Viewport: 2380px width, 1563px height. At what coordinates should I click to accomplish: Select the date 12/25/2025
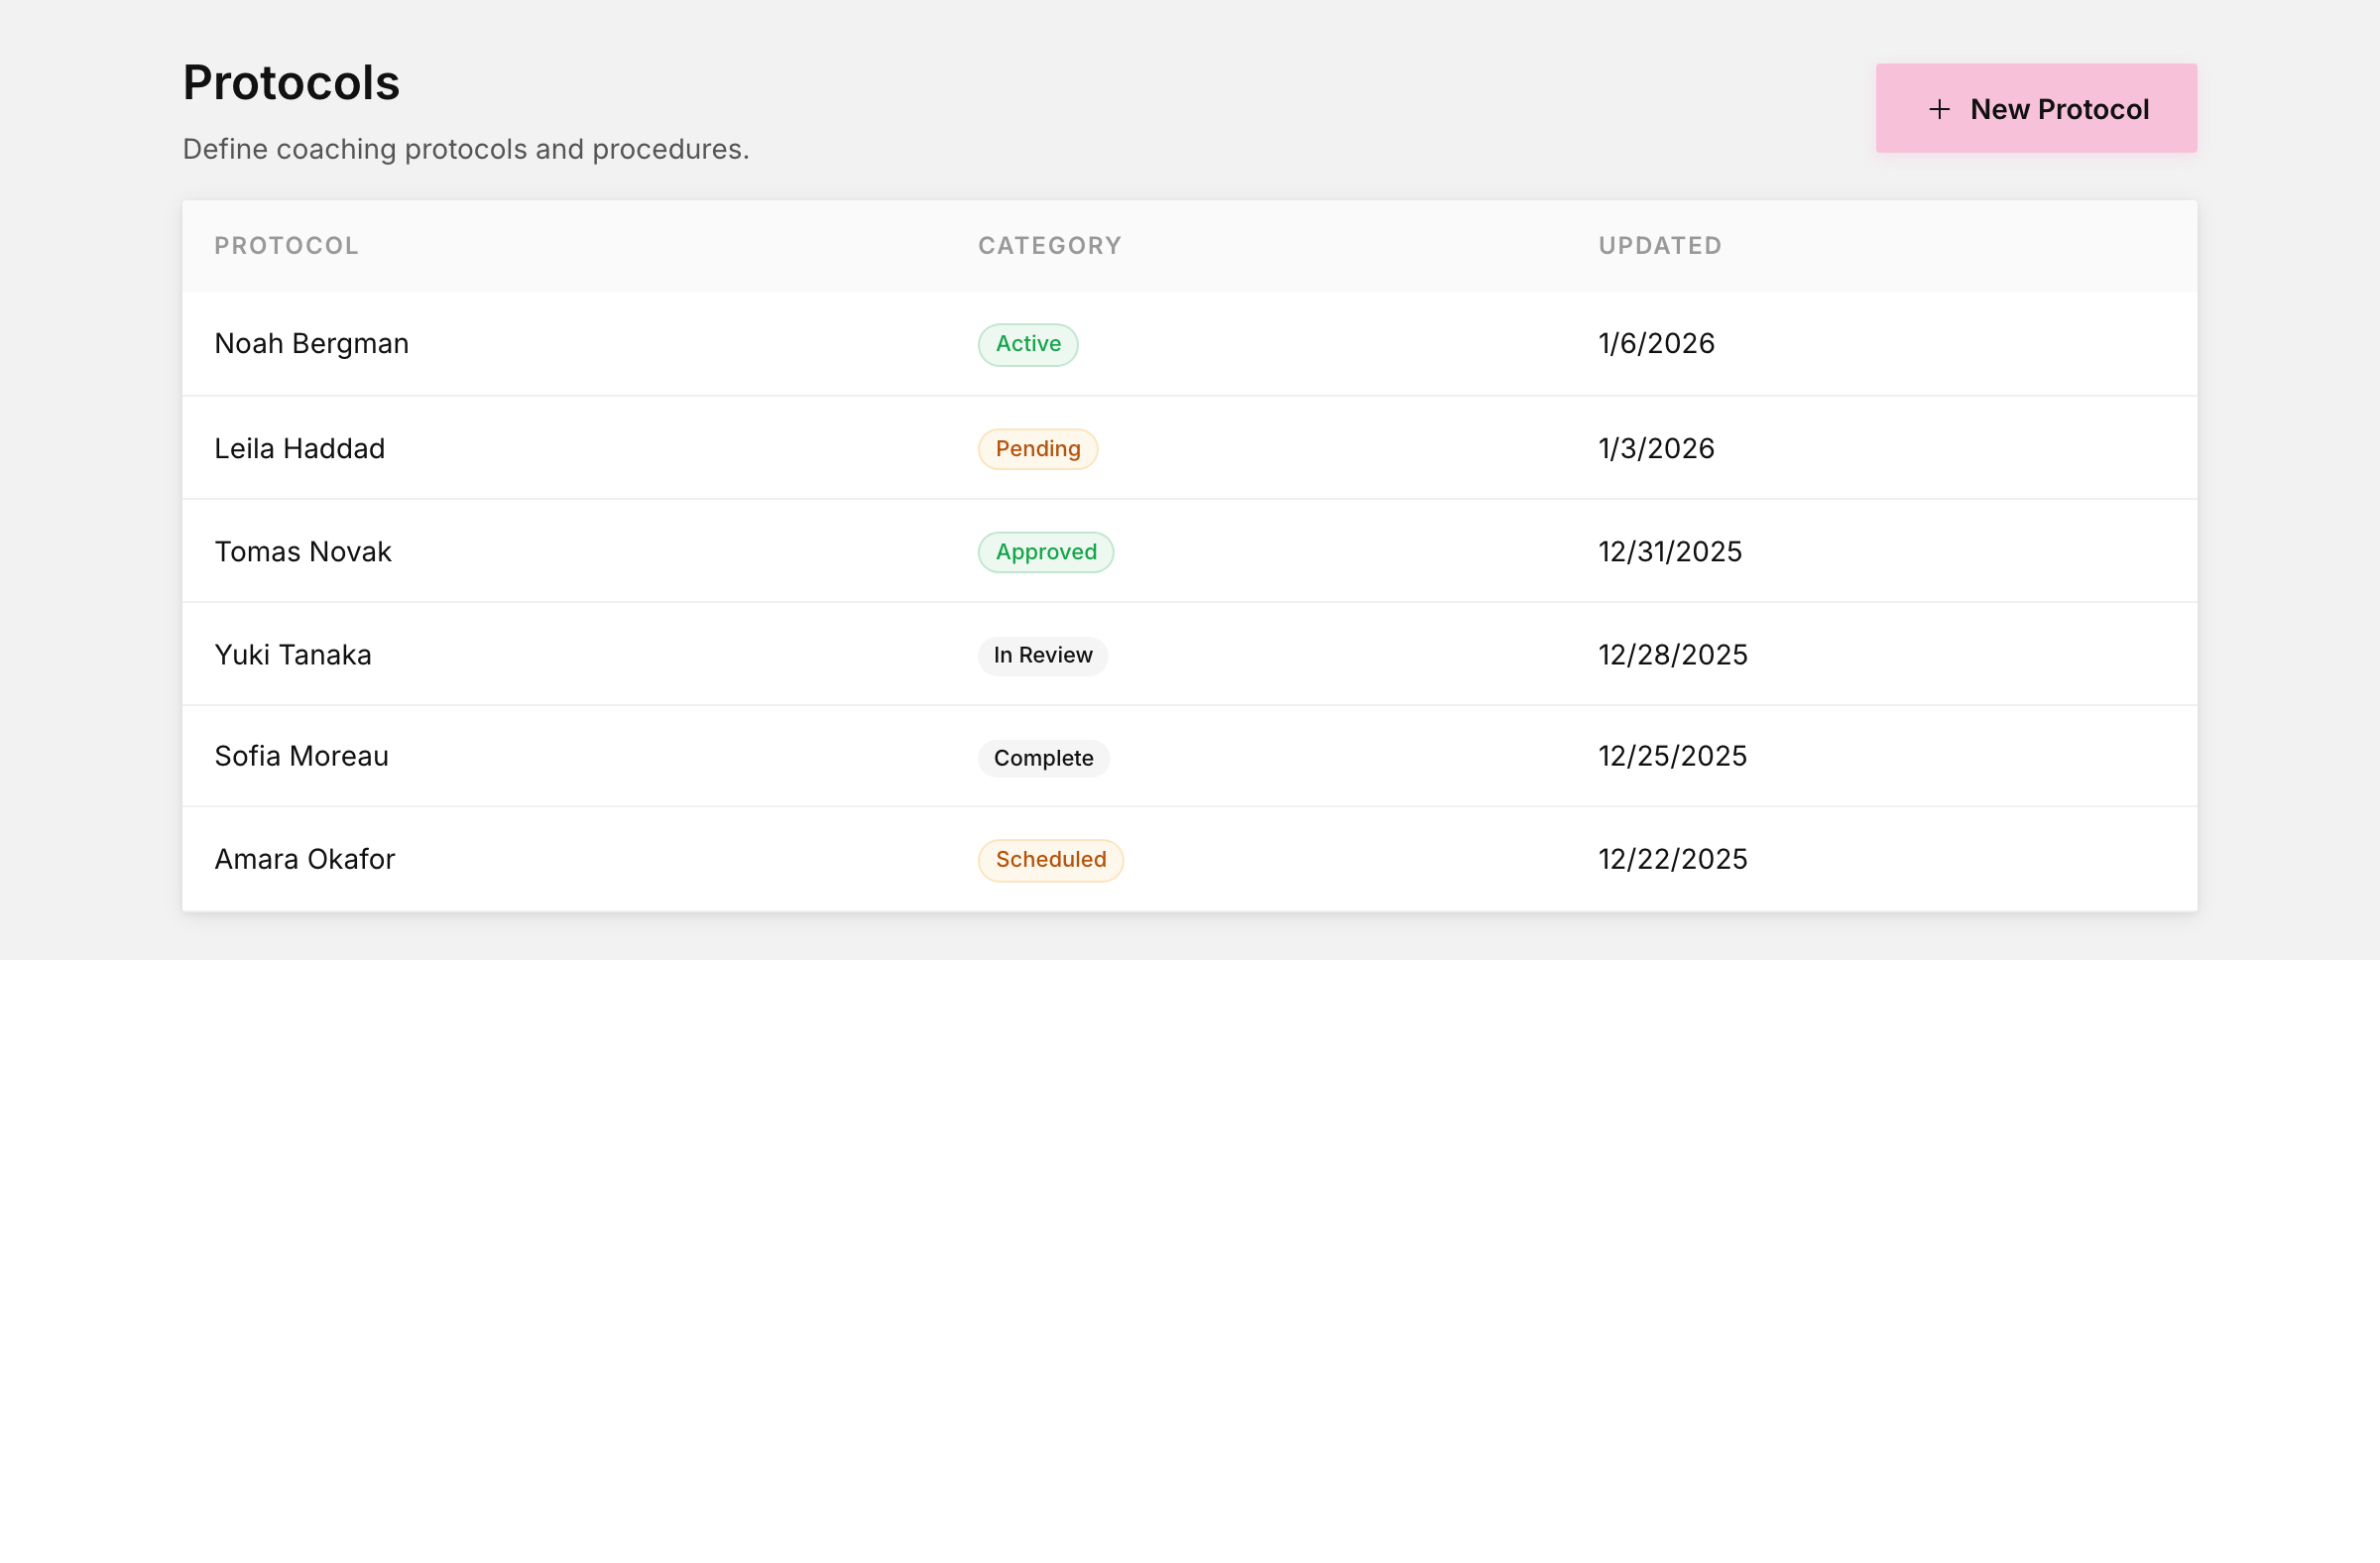(1672, 756)
